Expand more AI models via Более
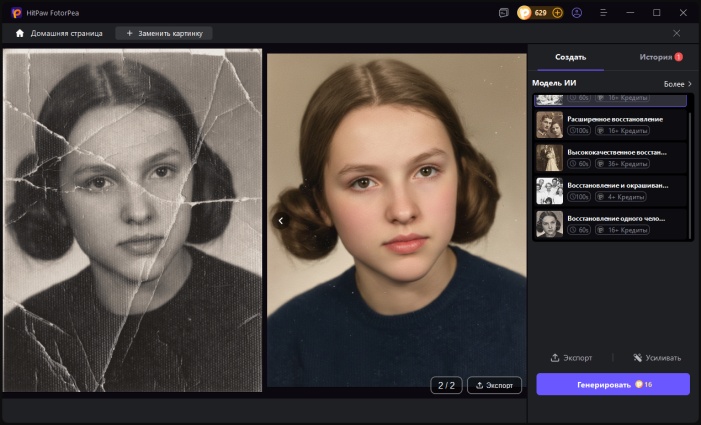This screenshot has width=701, height=425. (x=677, y=84)
